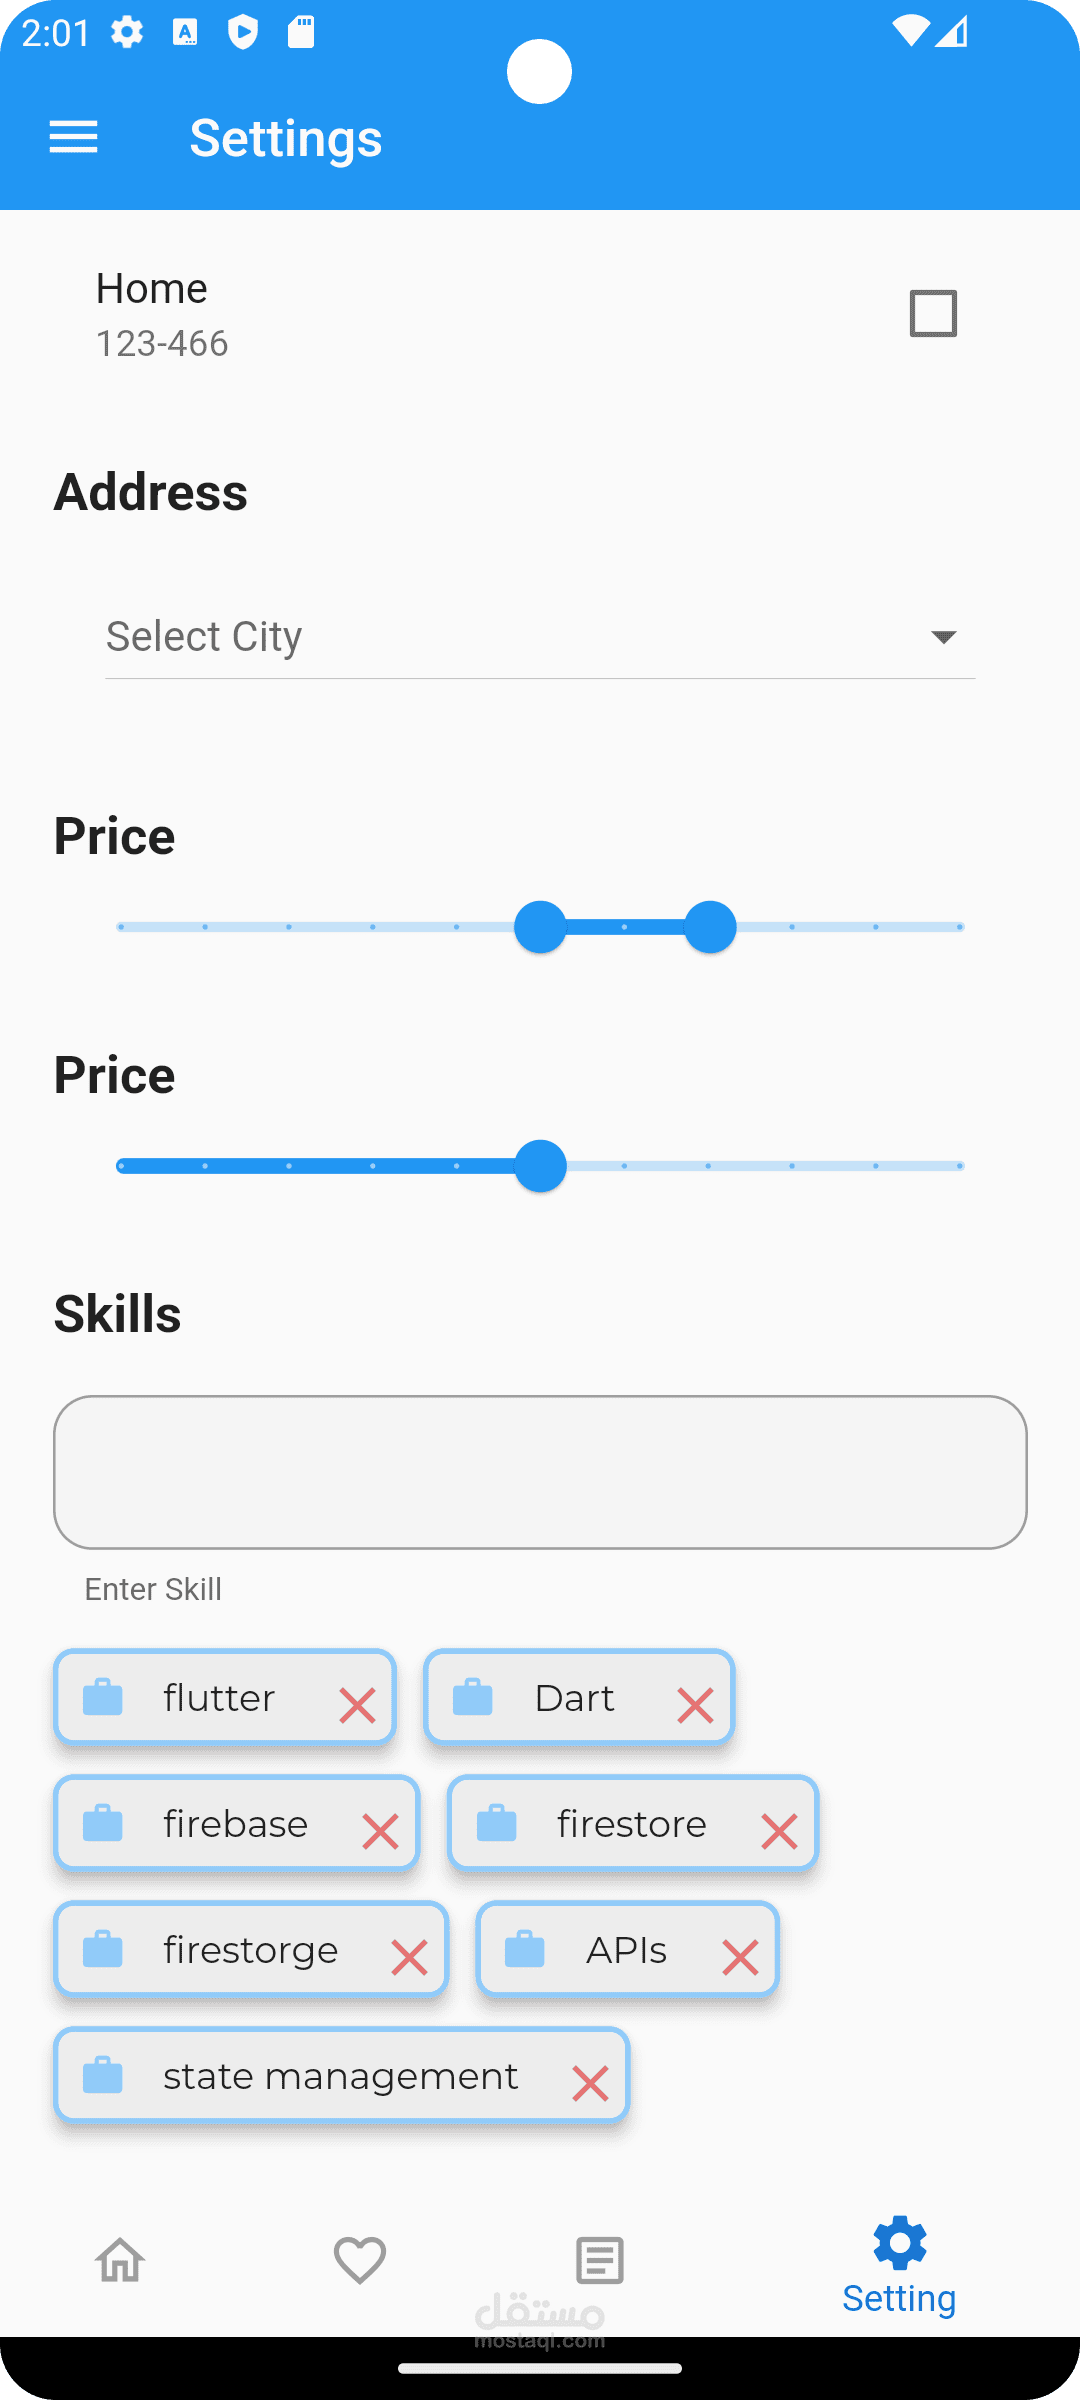This screenshot has height=2400, width=1080.
Task: Click the right handle of price range slider
Action: 710,927
